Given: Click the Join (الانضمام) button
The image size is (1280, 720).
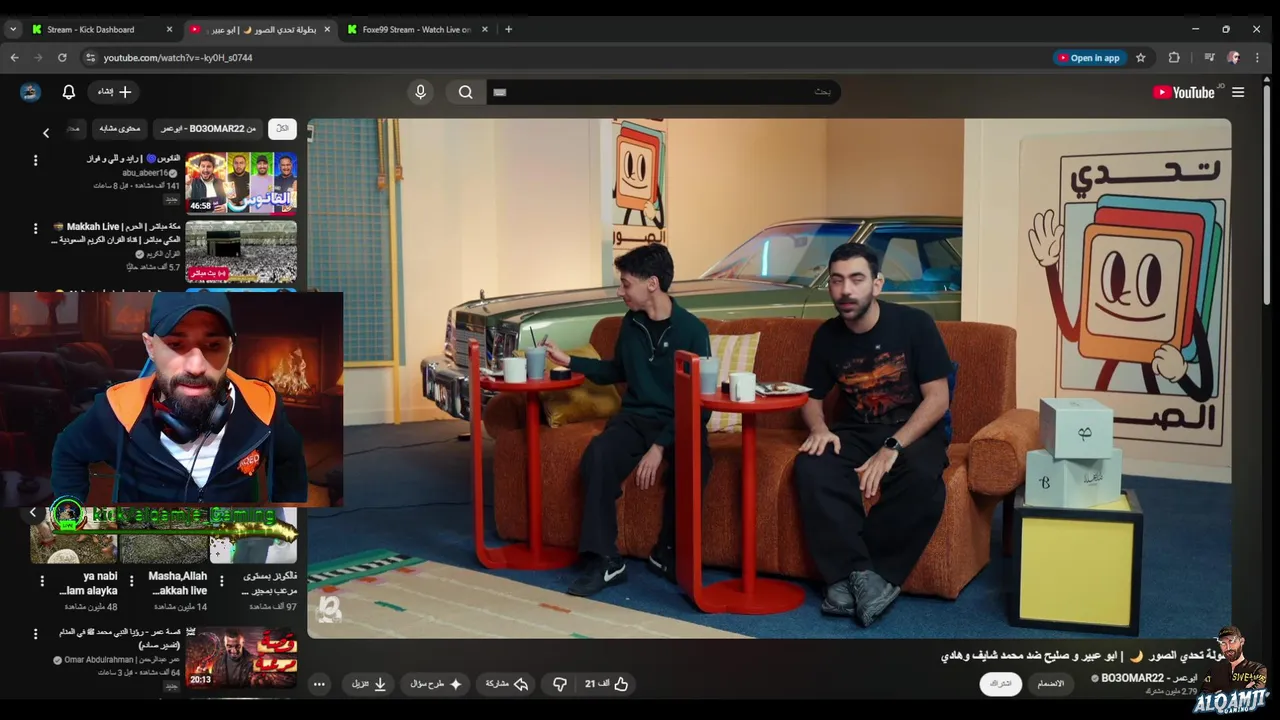Looking at the screenshot, I should coord(1051,683).
